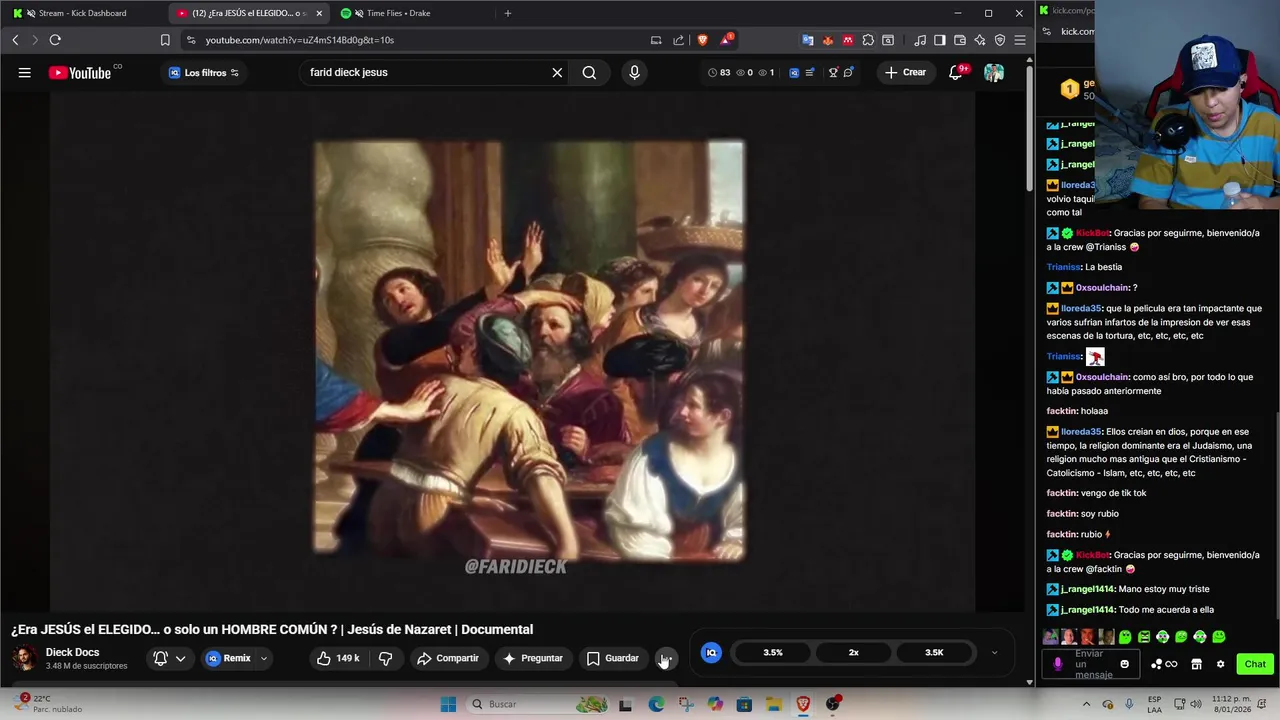Save the video with Guardar

point(612,658)
